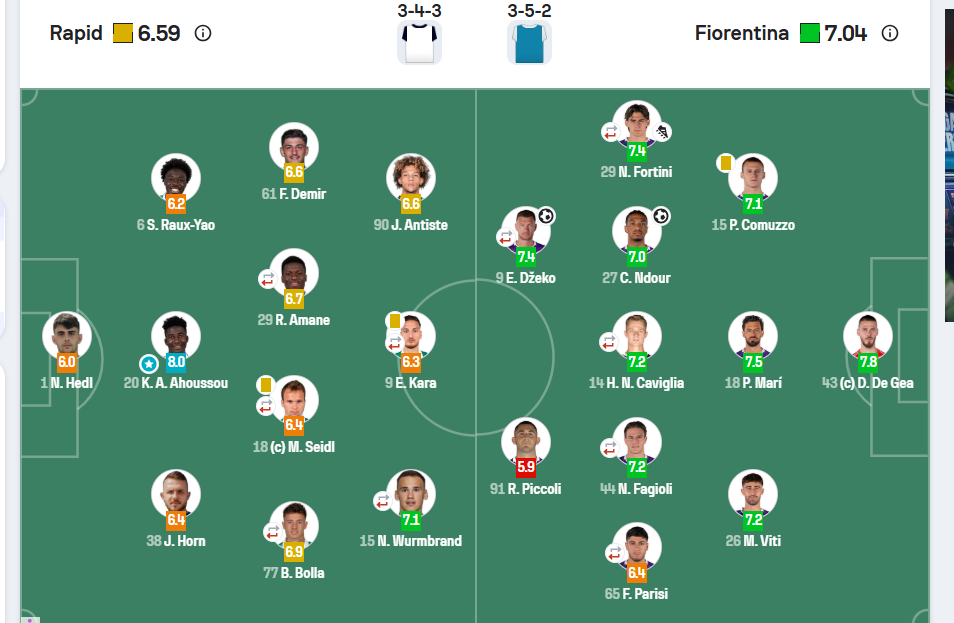Open D. De Gea player photo
This screenshot has width=954, height=623.
tap(867, 335)
